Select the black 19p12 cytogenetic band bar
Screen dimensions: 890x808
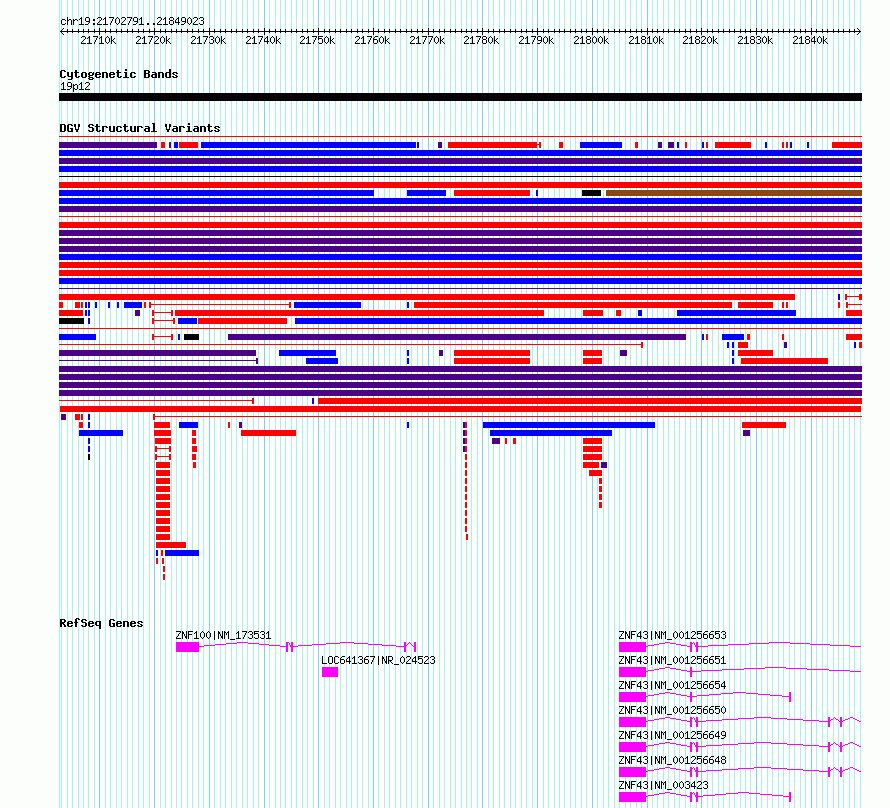pos(460,97)
